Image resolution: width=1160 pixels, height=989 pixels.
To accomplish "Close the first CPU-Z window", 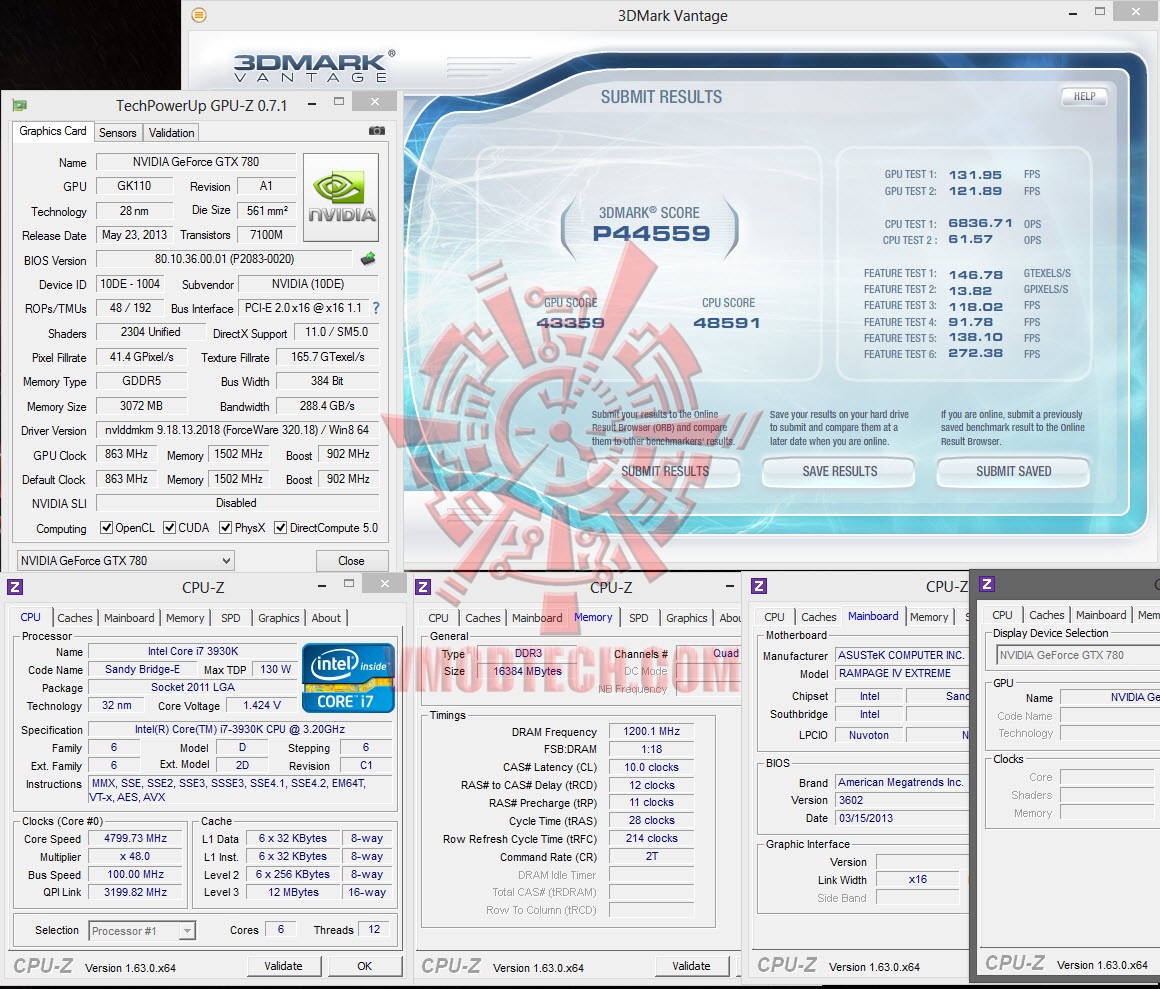I will [x=385, y=584].
